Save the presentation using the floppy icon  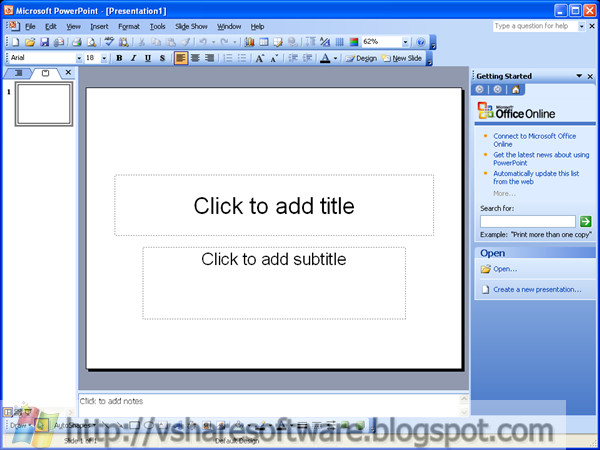point(44,42)
